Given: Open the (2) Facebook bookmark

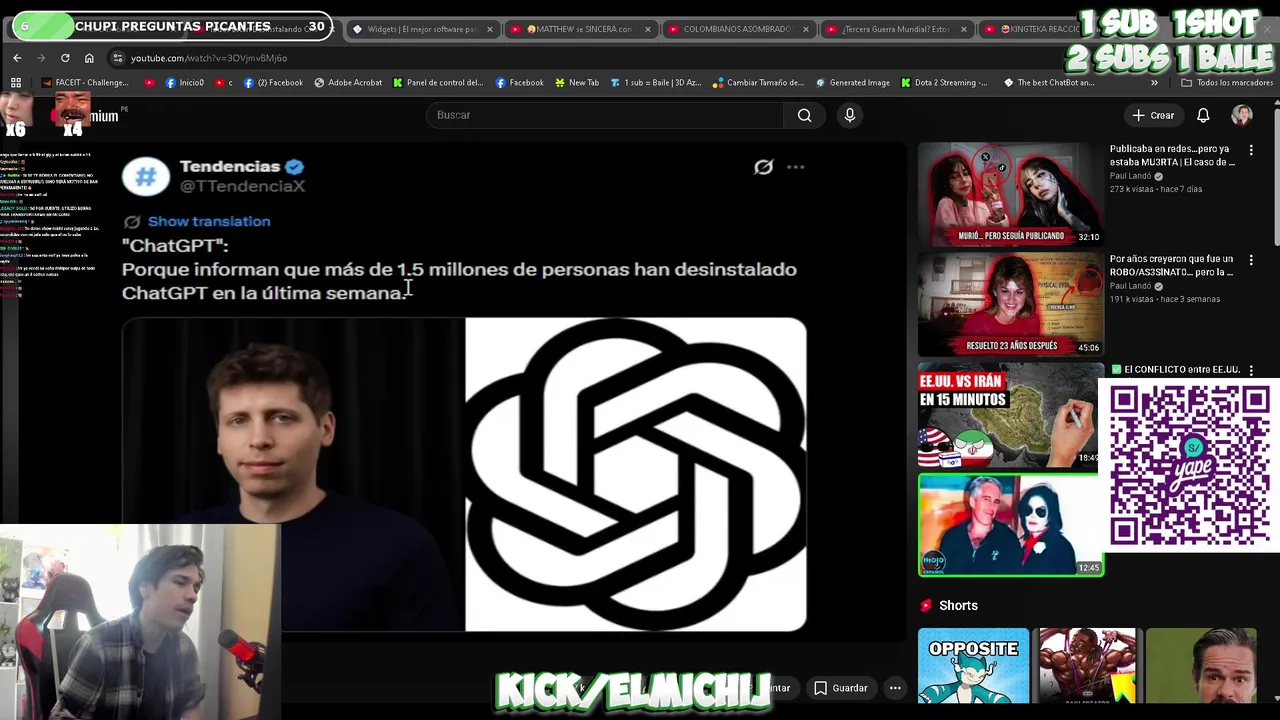Looking at the screenshot, I should tap(273, 83).
